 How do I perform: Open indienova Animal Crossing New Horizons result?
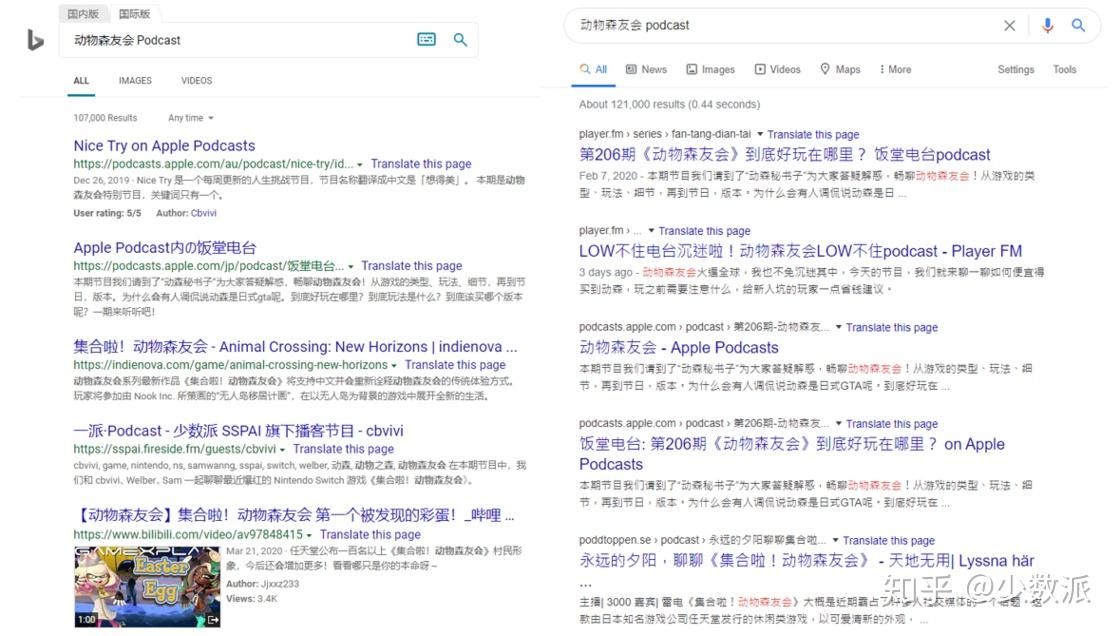[x=296, y=347]
